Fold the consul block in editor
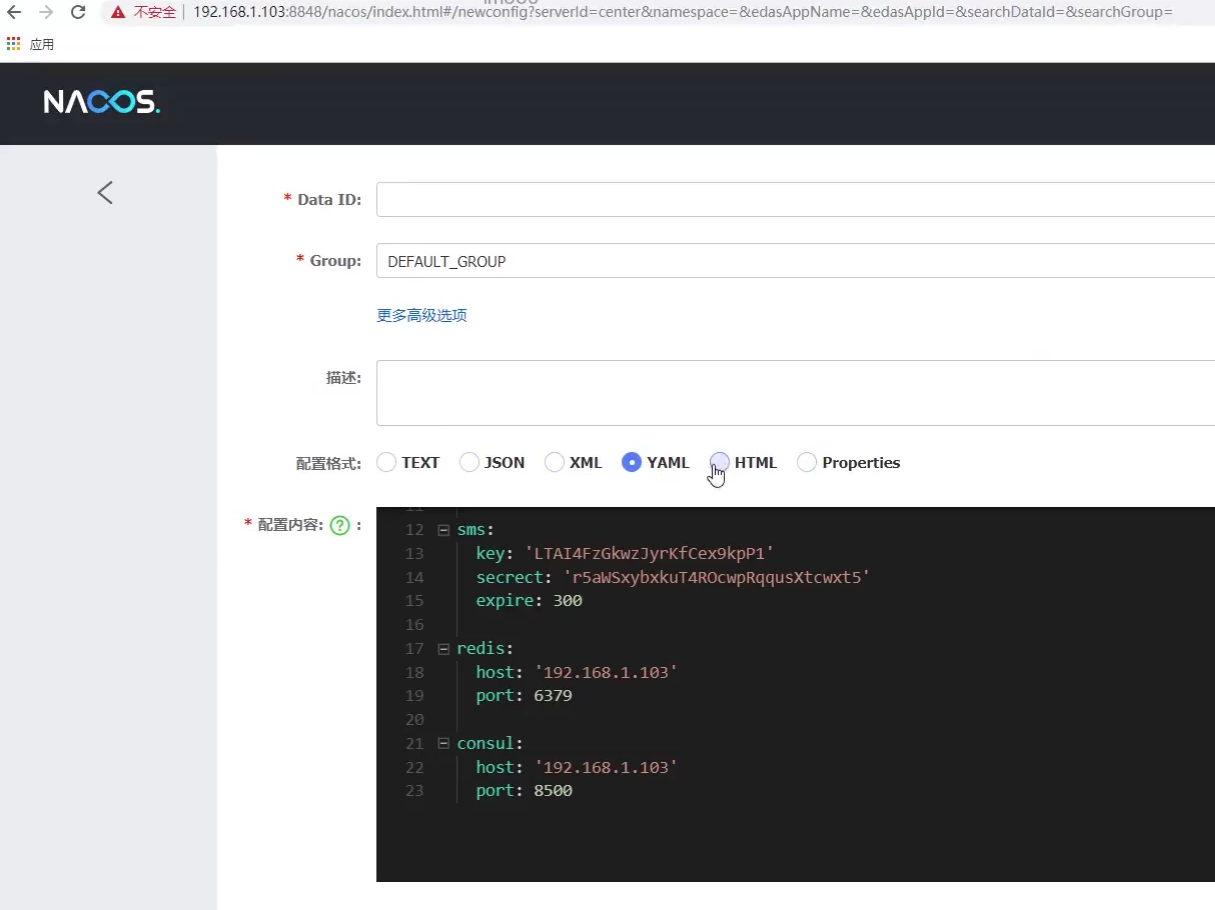The image size is (1215, 910). coord(443,744)
